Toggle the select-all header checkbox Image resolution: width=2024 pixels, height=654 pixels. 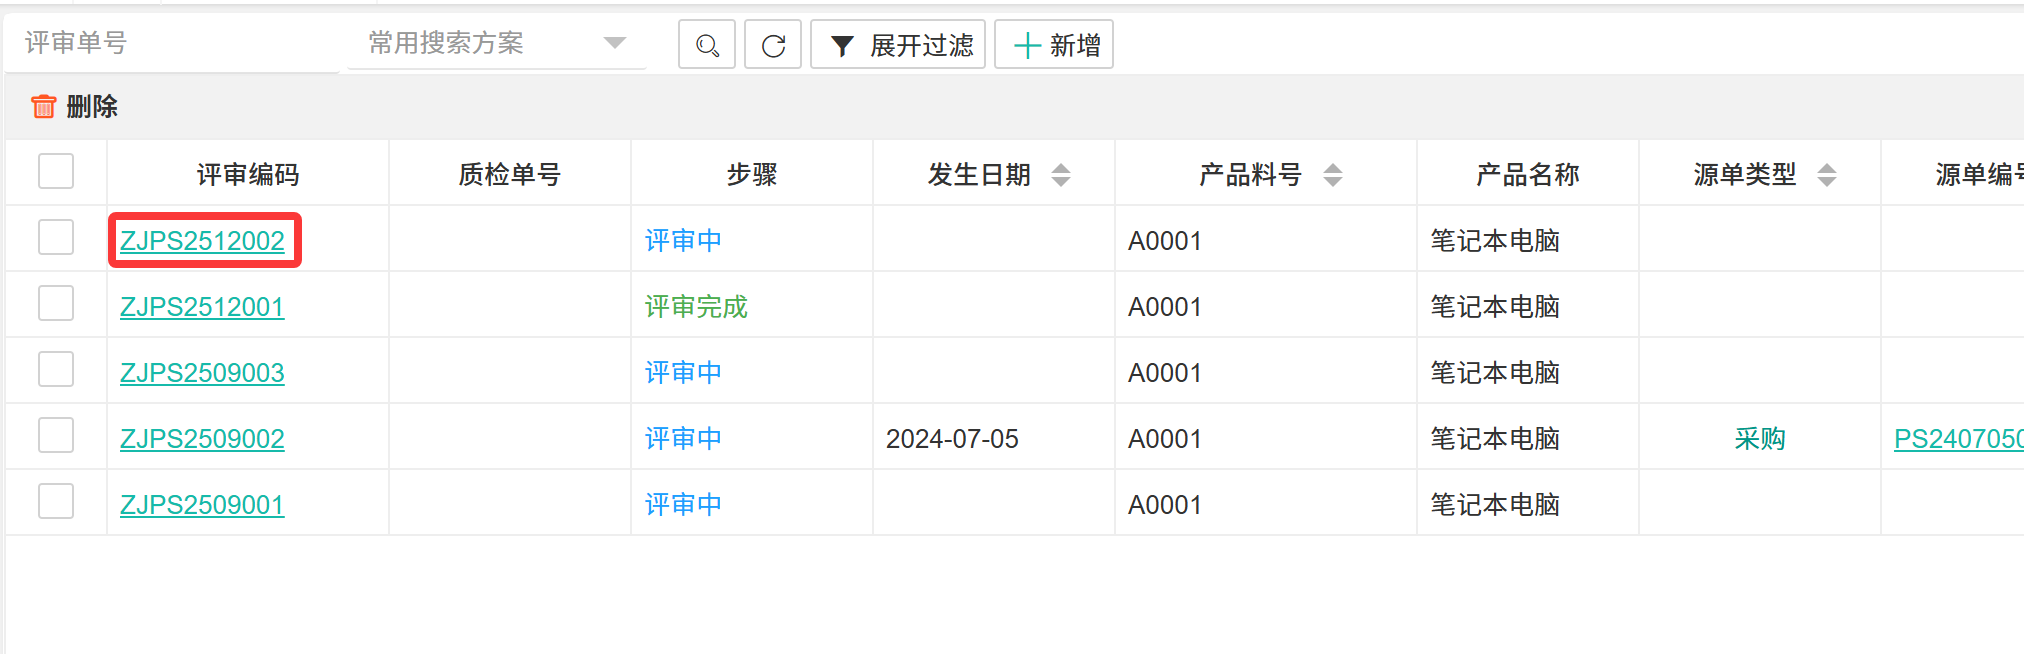56,171
